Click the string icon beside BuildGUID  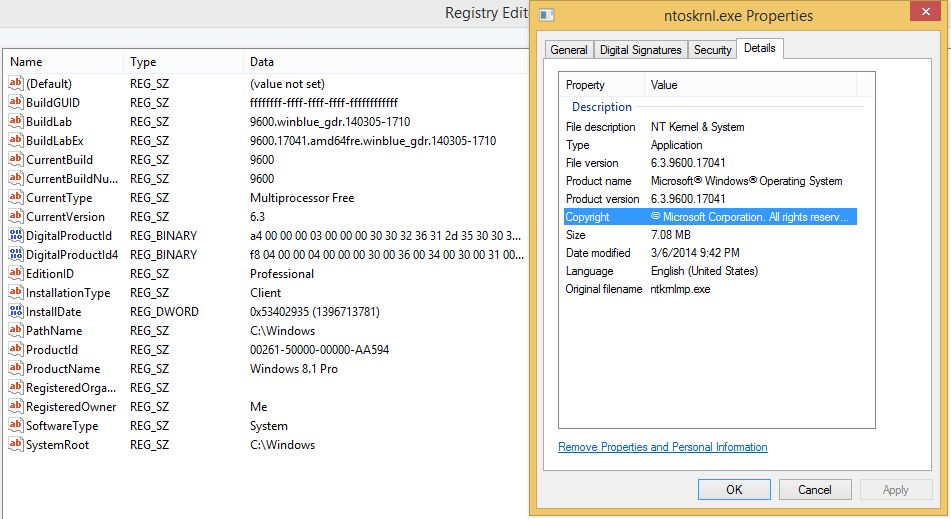tap(16, 102)
